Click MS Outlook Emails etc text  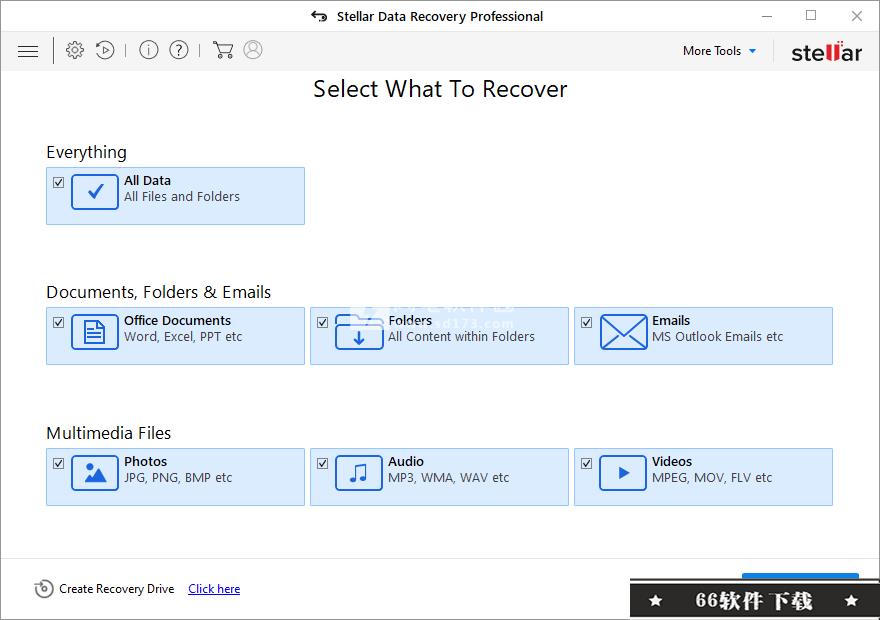pyautogui.click(x=717, y=337)
